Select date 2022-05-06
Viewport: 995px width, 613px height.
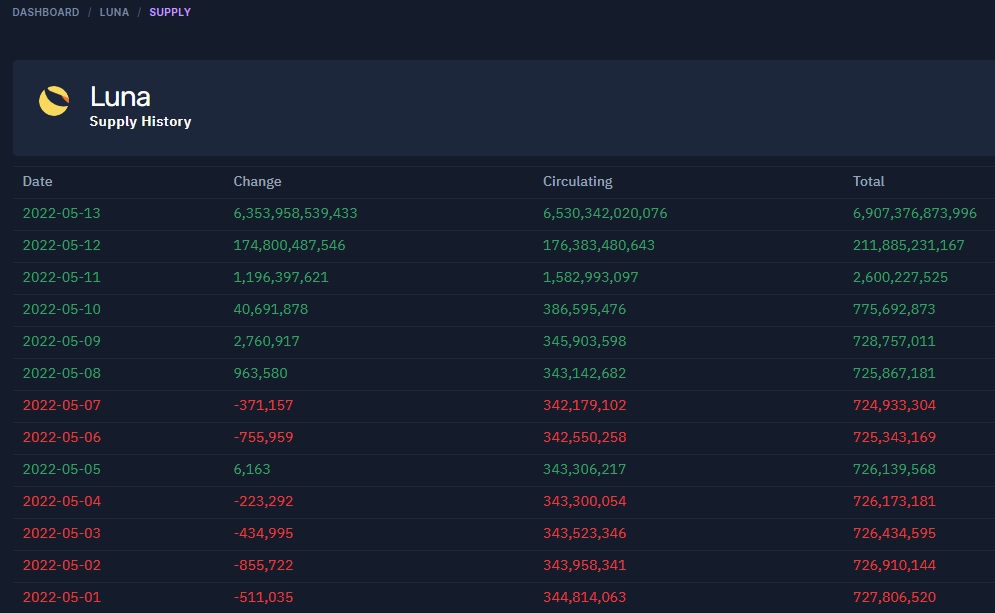[62, 437]
